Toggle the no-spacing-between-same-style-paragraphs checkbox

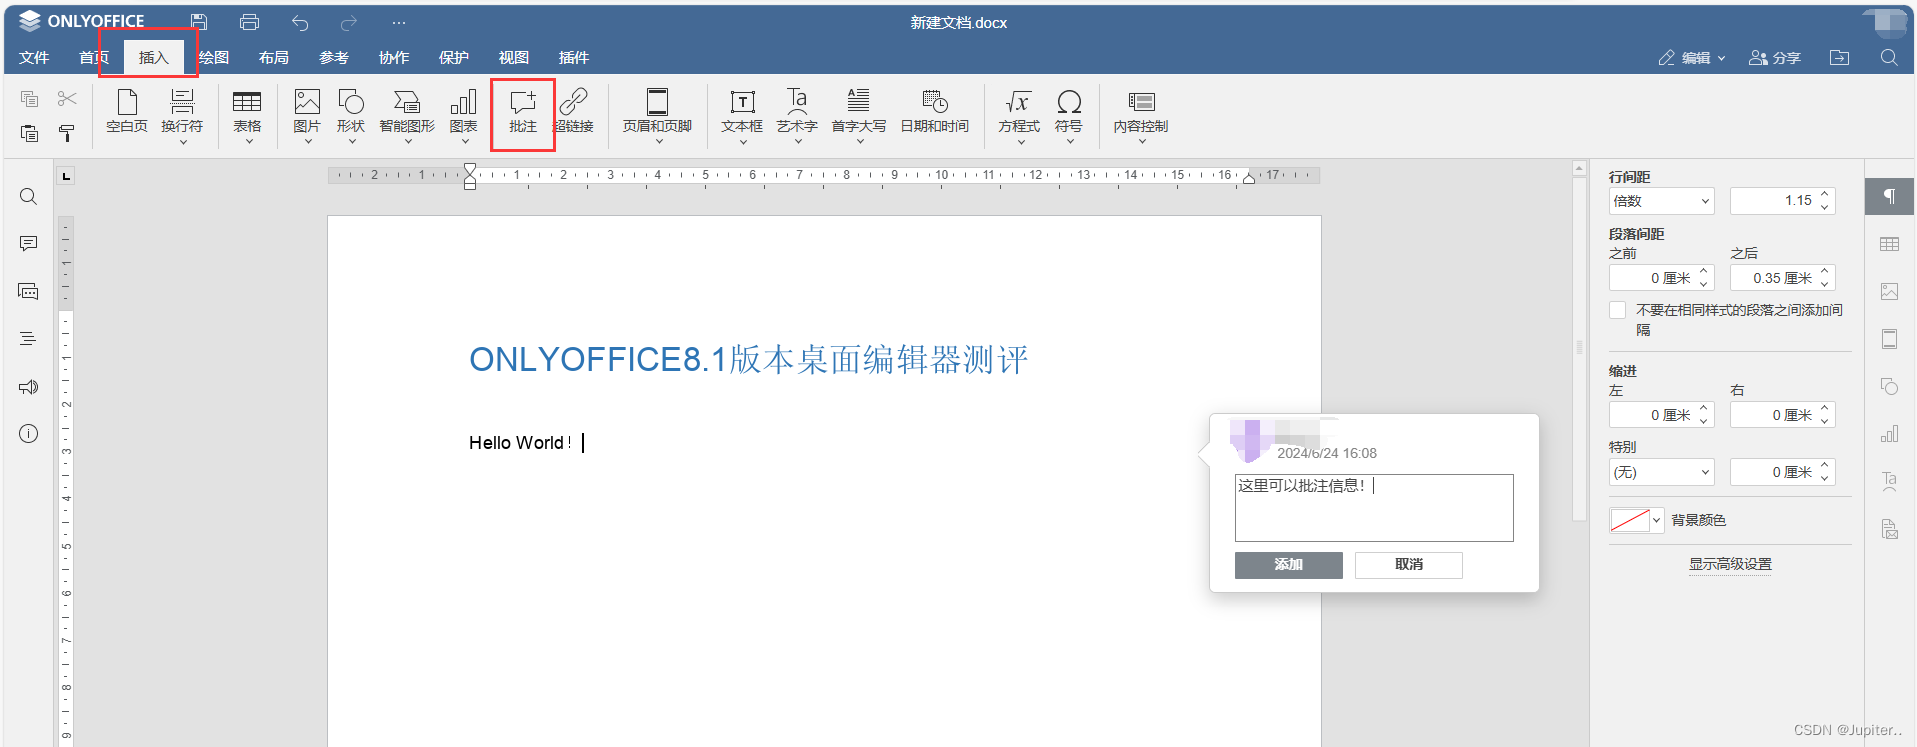tap(1617, 310)
